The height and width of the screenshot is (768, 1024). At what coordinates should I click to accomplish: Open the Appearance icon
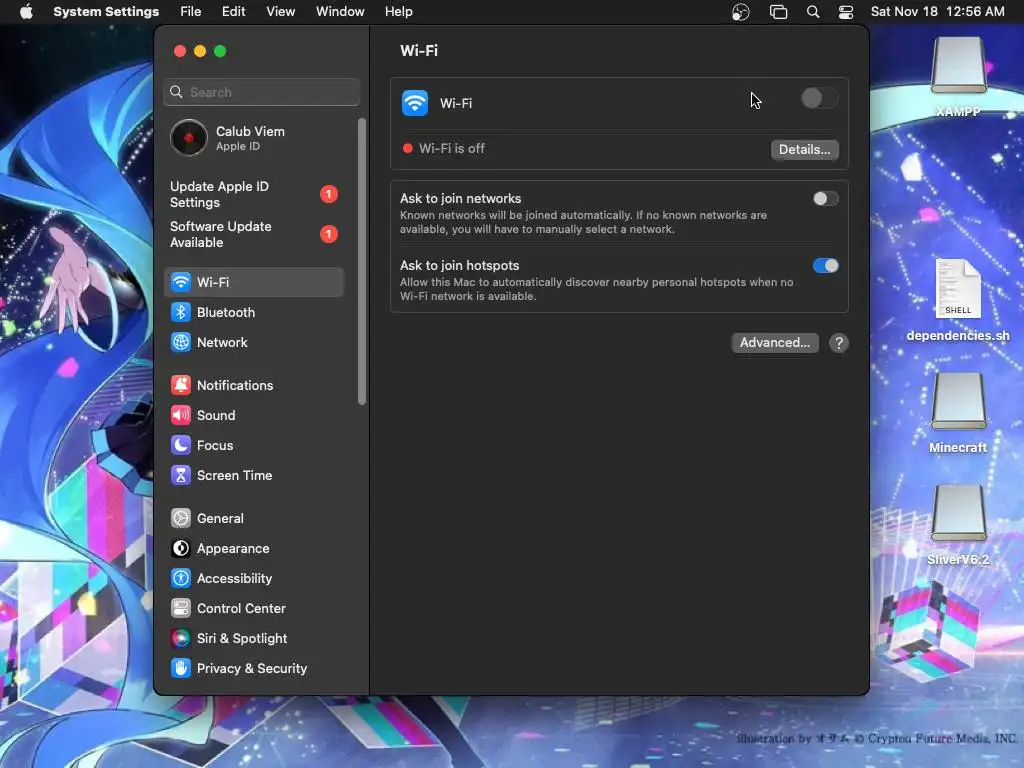(x=181, y=549)
